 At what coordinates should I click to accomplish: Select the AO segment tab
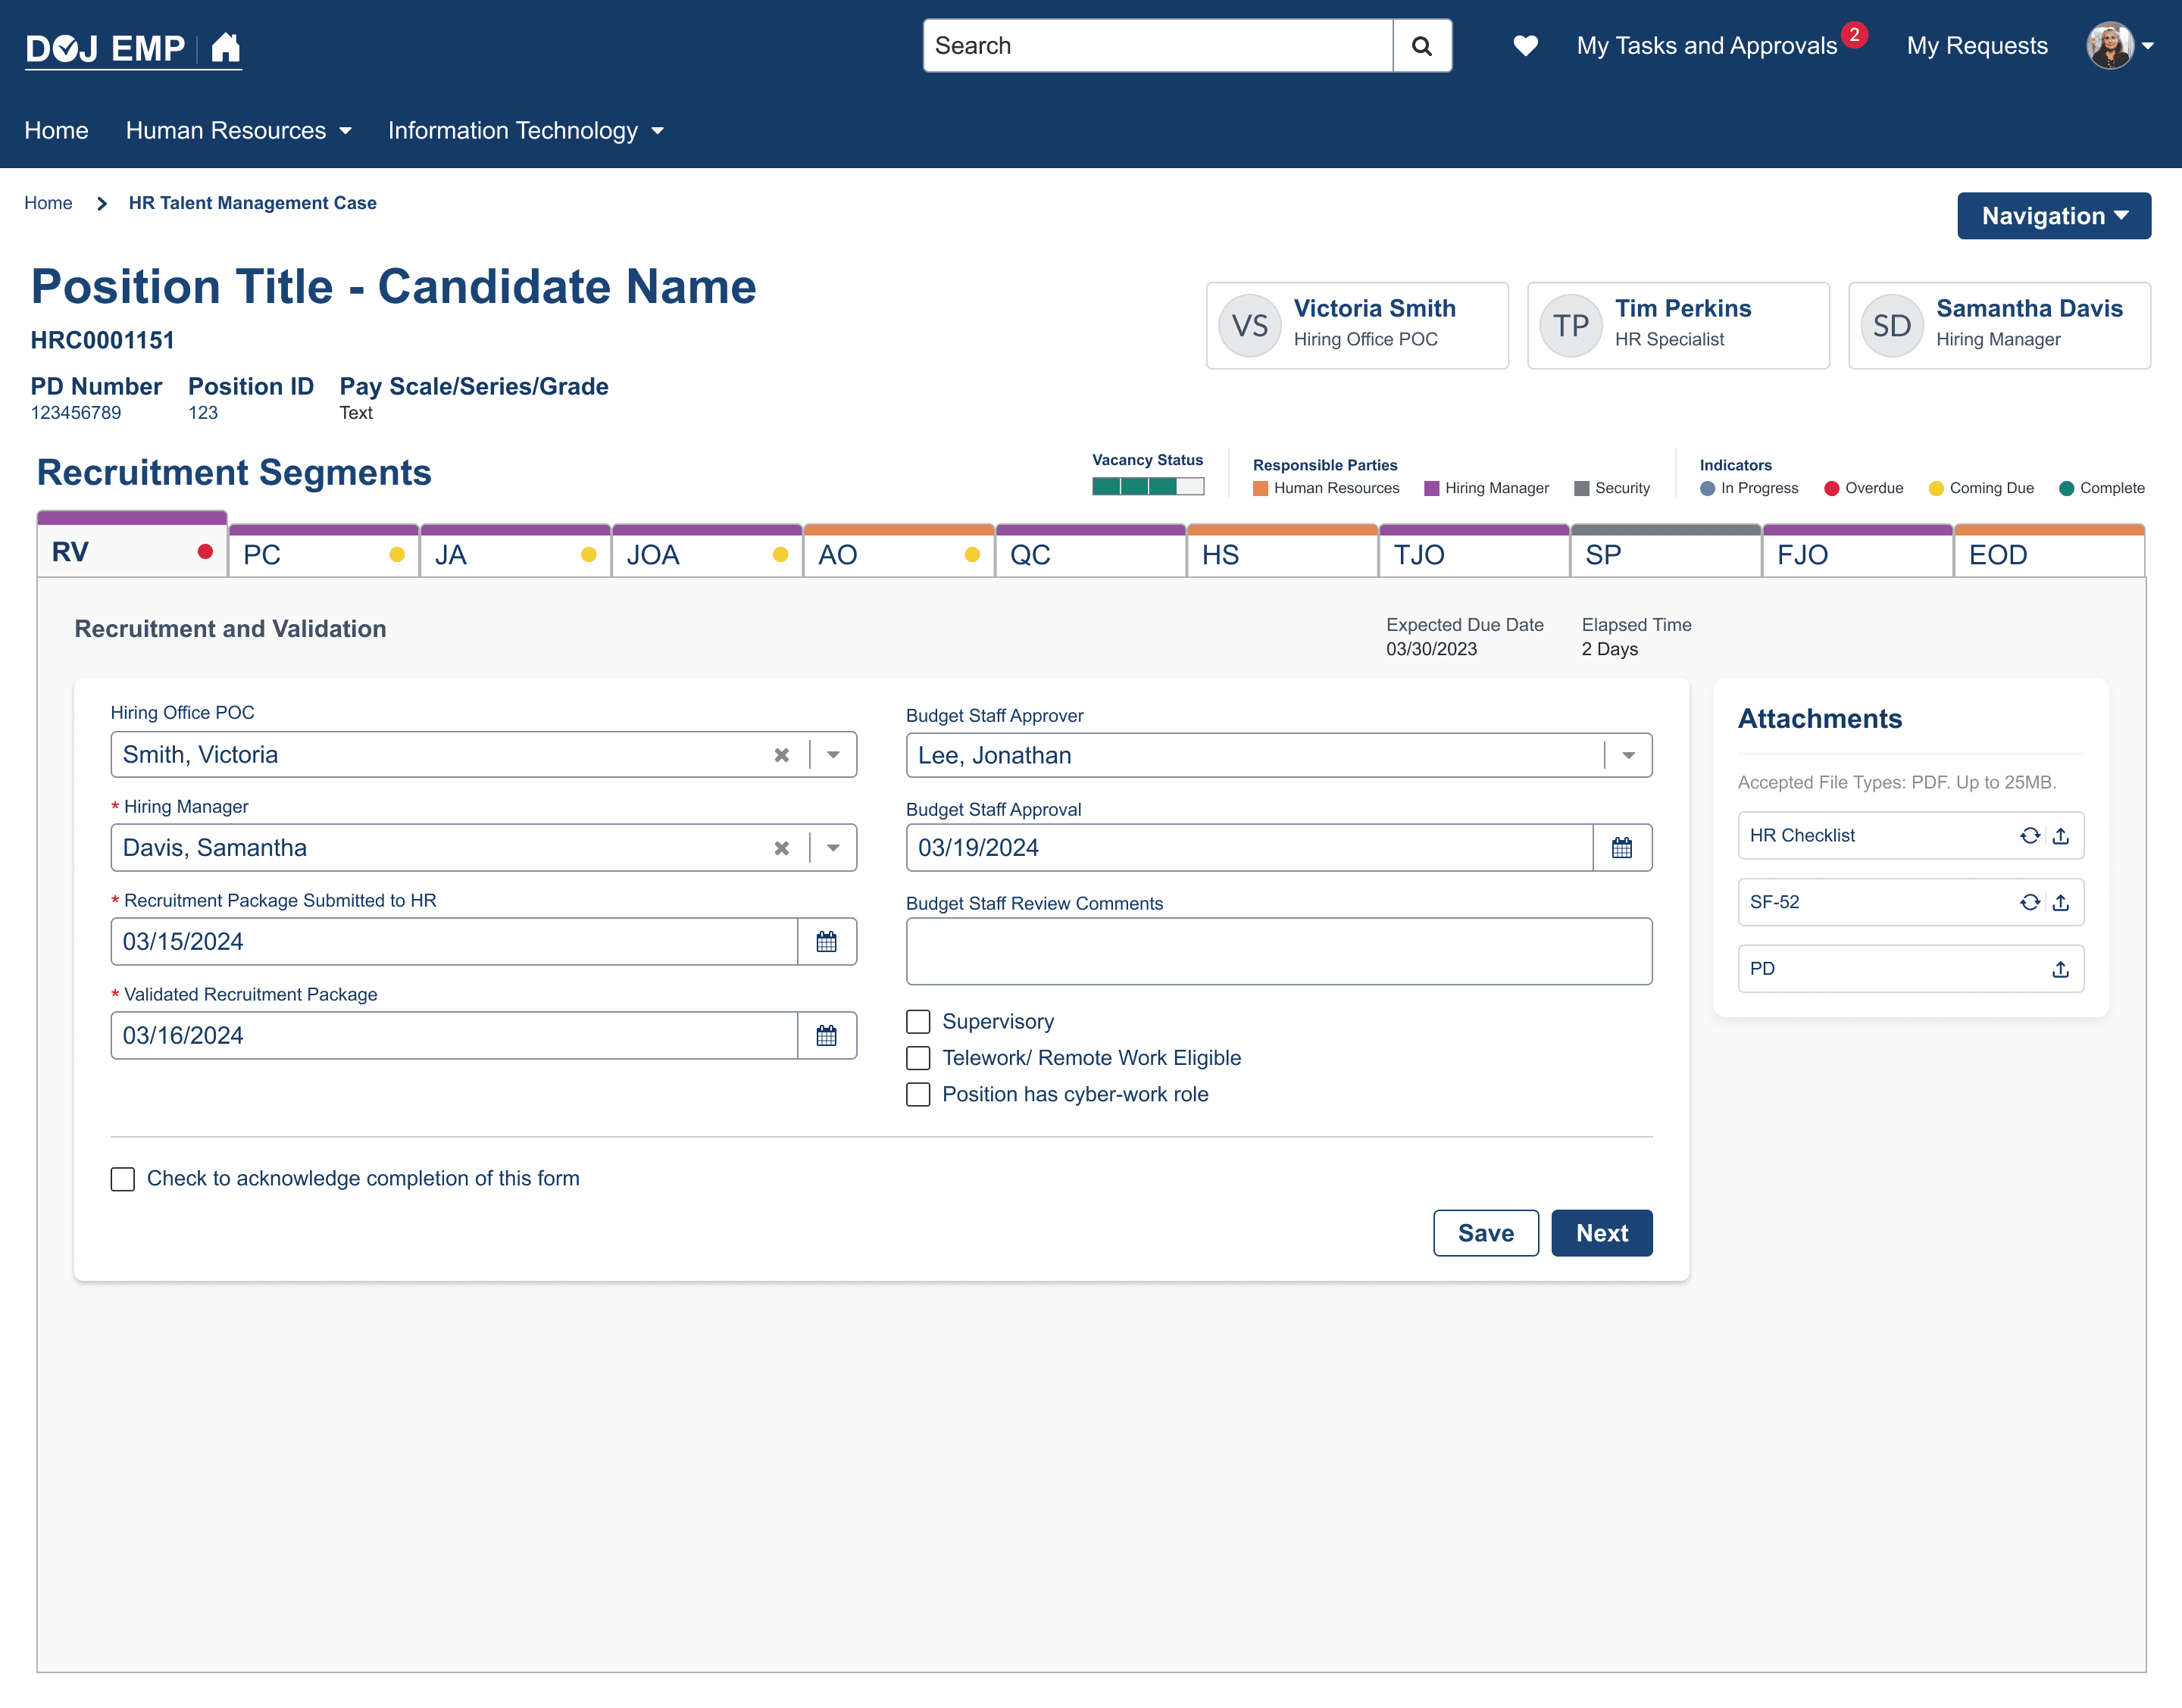coord(899,552)
